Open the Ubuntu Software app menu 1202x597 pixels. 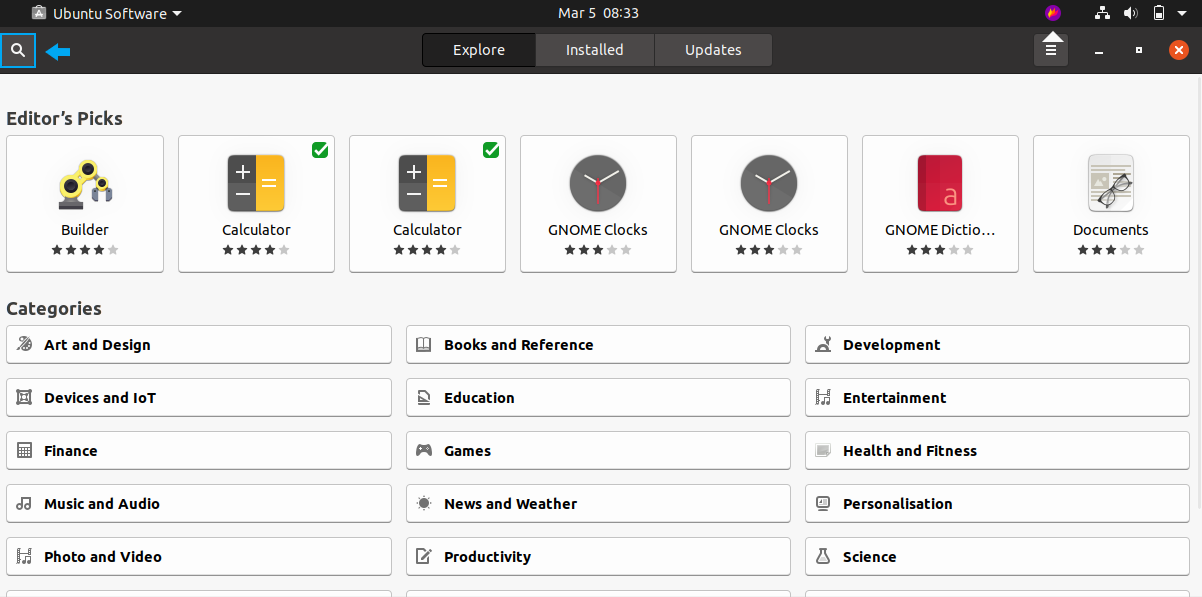(x=107, y=13)
